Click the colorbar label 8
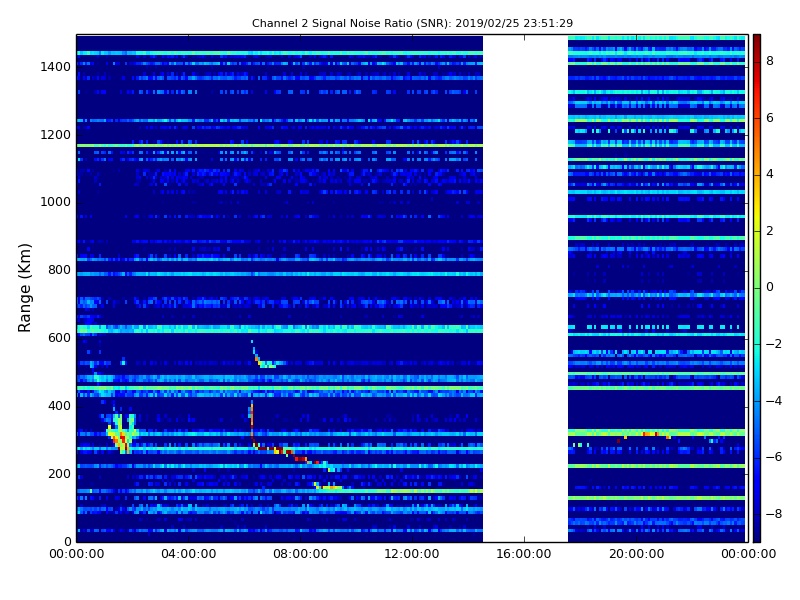800x600 pixels. (770, 61)
